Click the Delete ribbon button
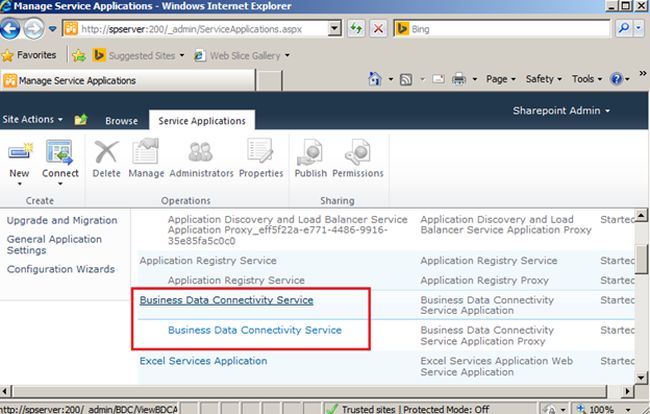 [106, 159]
